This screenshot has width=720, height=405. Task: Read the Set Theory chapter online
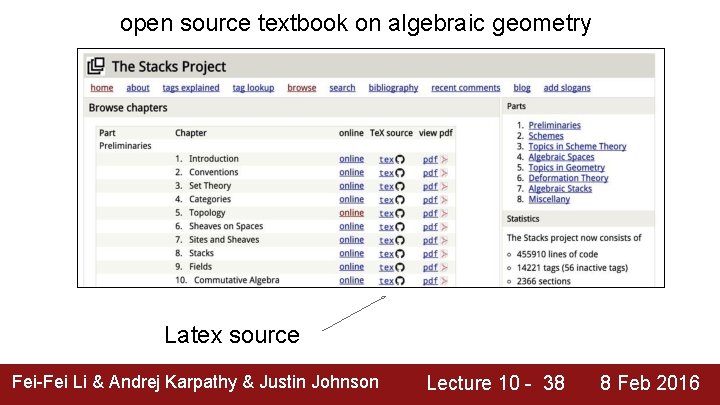coord(351,186)
